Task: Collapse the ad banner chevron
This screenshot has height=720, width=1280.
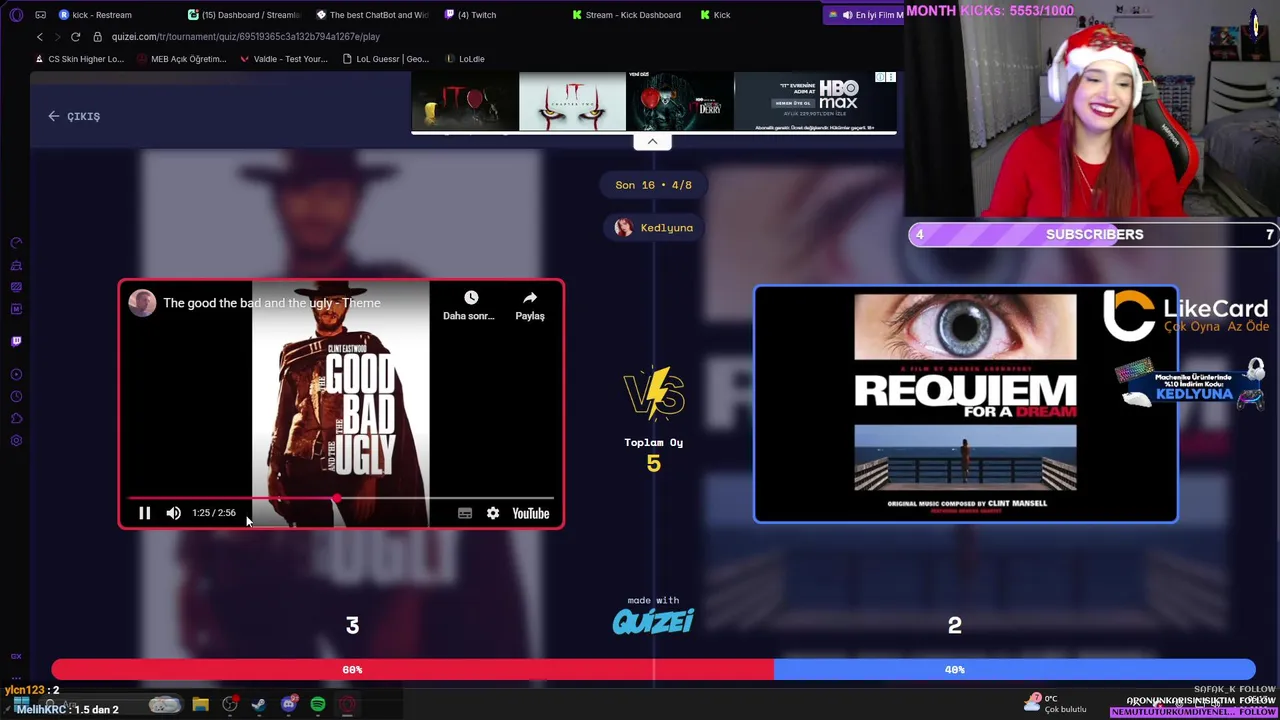Action: (x=652, y=142)
